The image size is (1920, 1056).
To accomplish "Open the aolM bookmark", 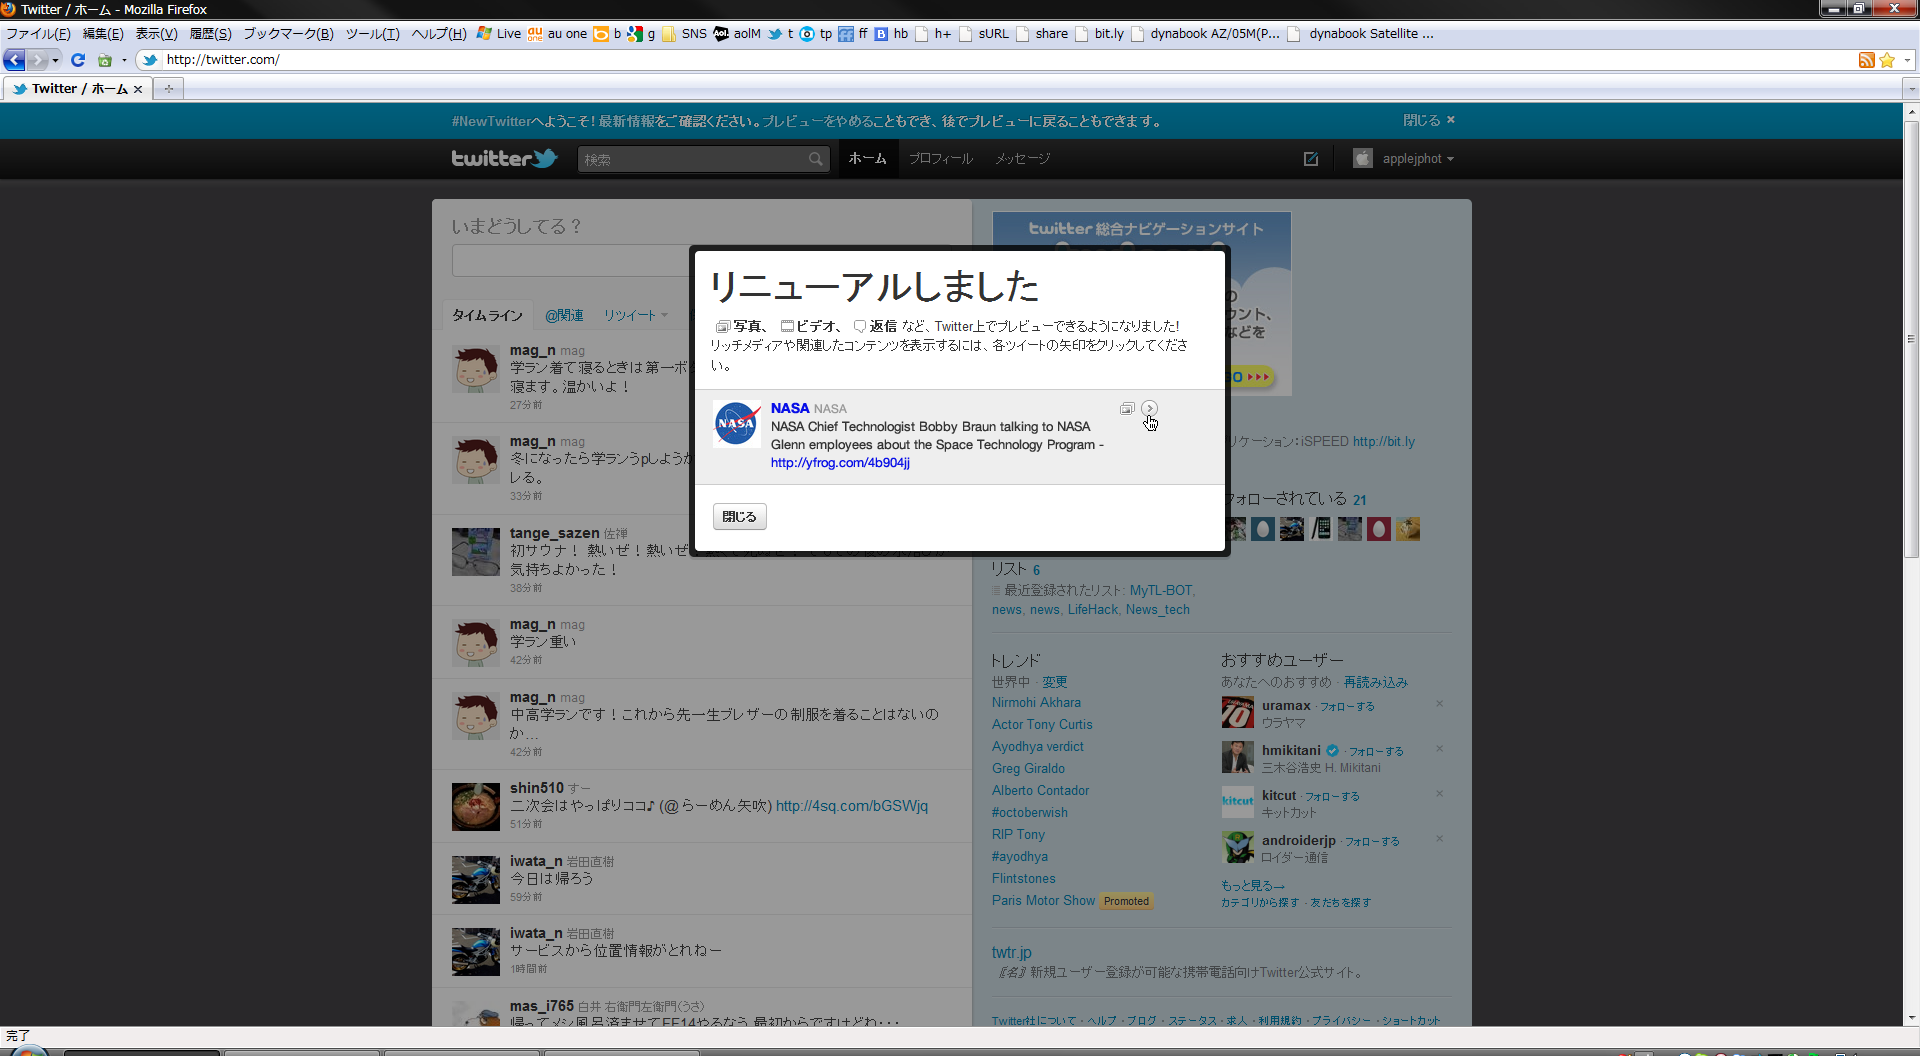I will [737, 34].
